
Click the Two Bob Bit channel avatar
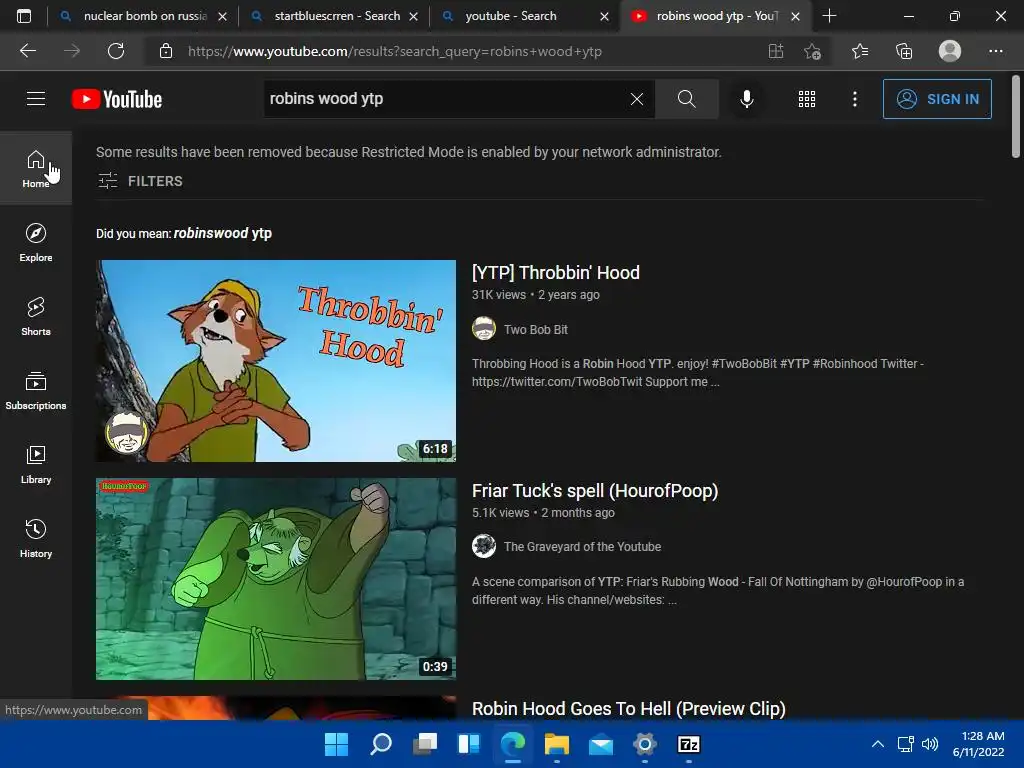pos(484,328)
